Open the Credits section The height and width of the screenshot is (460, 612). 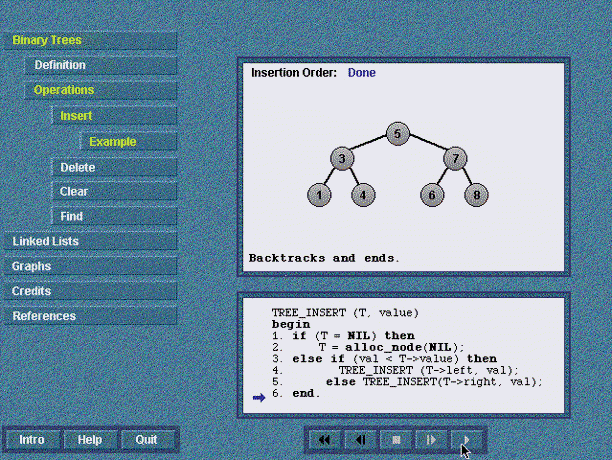[x=90, y=291]
